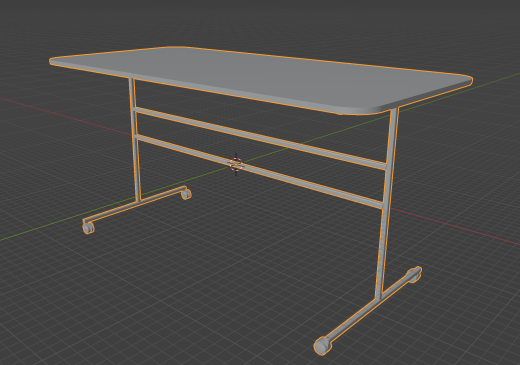Select the table top surface
520x365 pixels.
tap(260, 78)
